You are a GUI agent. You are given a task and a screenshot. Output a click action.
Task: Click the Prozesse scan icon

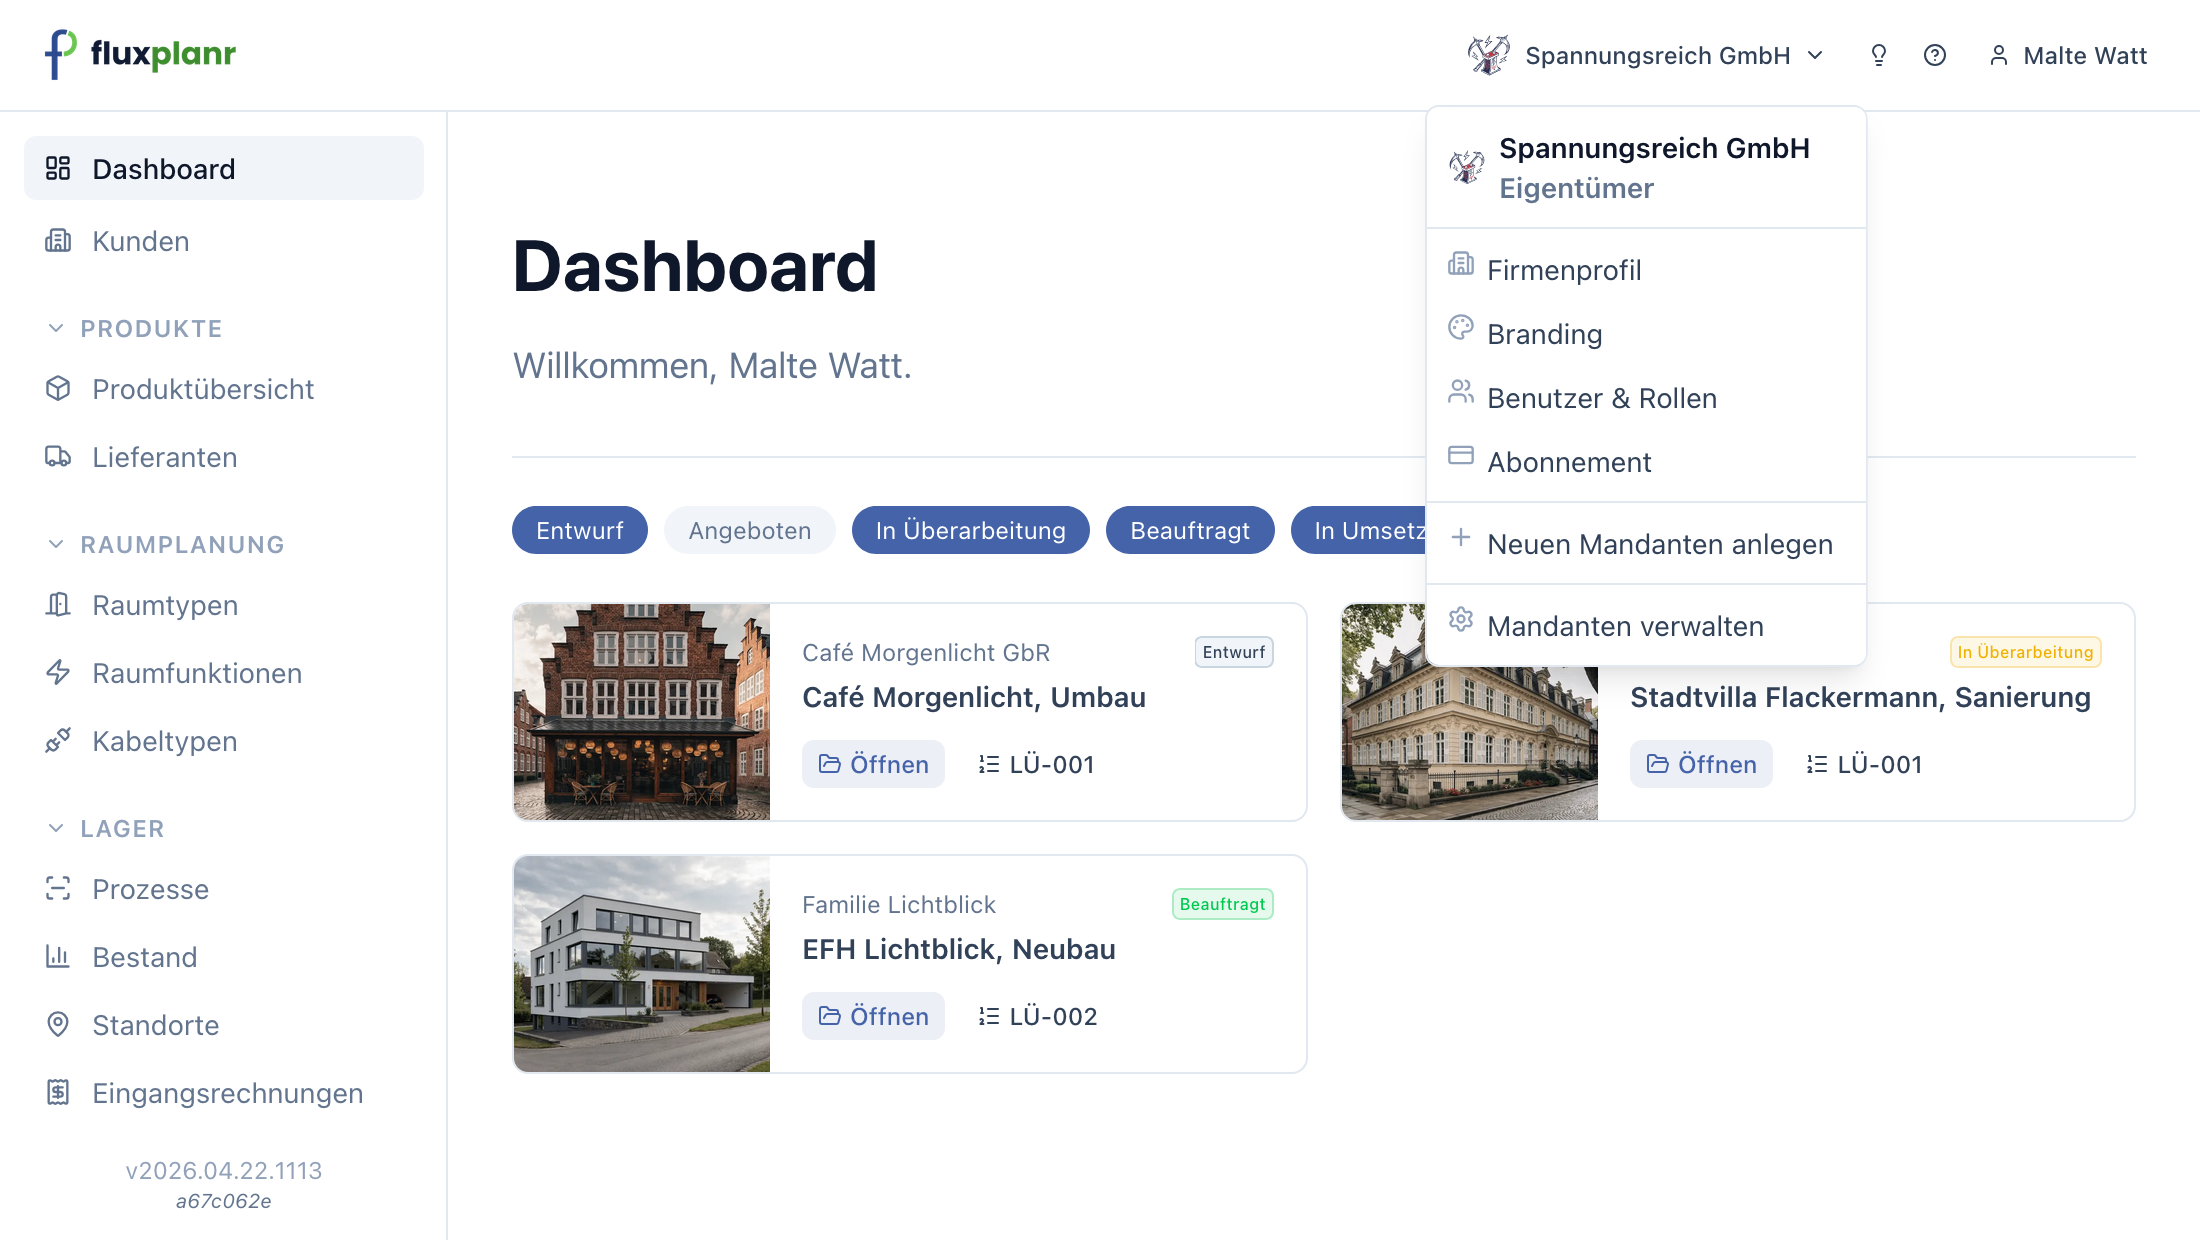coord(58,888)
